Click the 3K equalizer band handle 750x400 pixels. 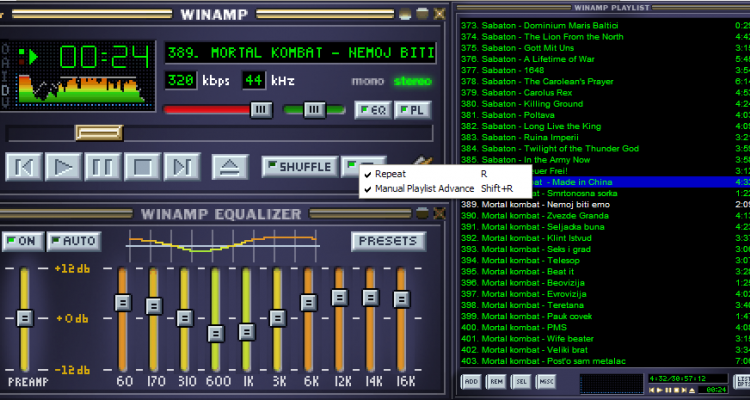[278, 318]
